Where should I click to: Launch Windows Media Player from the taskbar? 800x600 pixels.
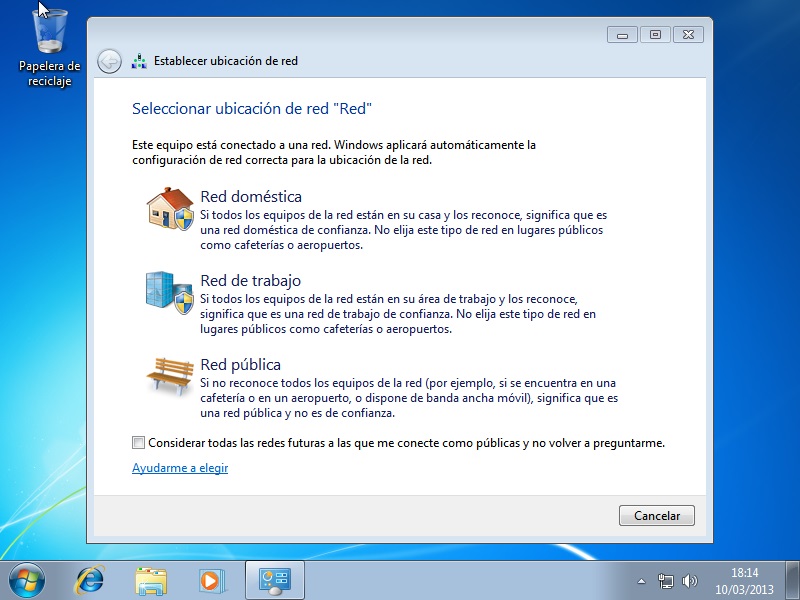[x=211, y=581]
